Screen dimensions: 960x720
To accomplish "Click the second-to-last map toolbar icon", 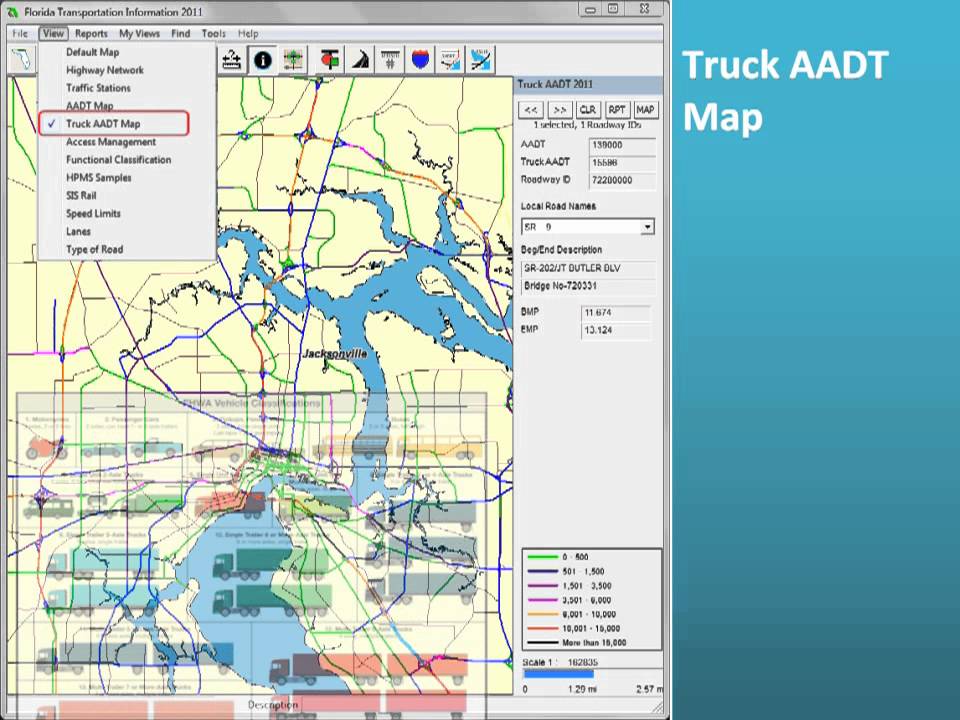I will (x=451, y=60).
